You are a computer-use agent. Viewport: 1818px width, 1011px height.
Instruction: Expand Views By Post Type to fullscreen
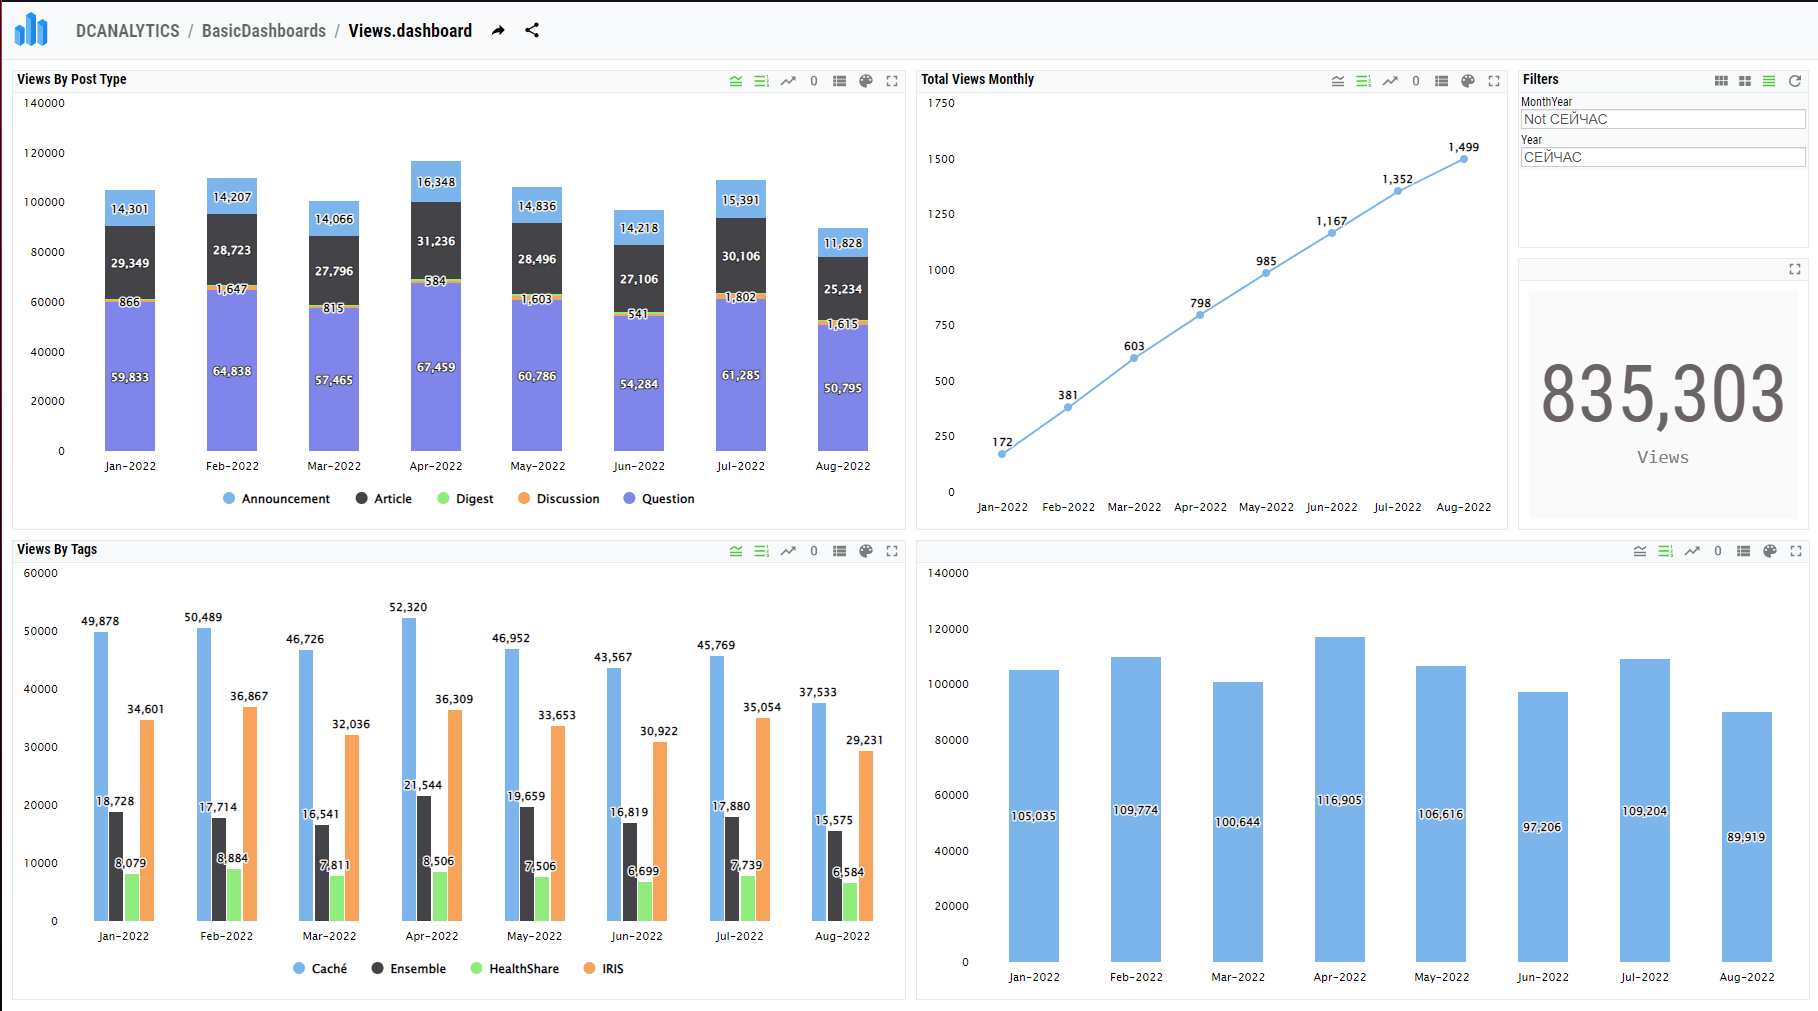[x=892, y=81]
